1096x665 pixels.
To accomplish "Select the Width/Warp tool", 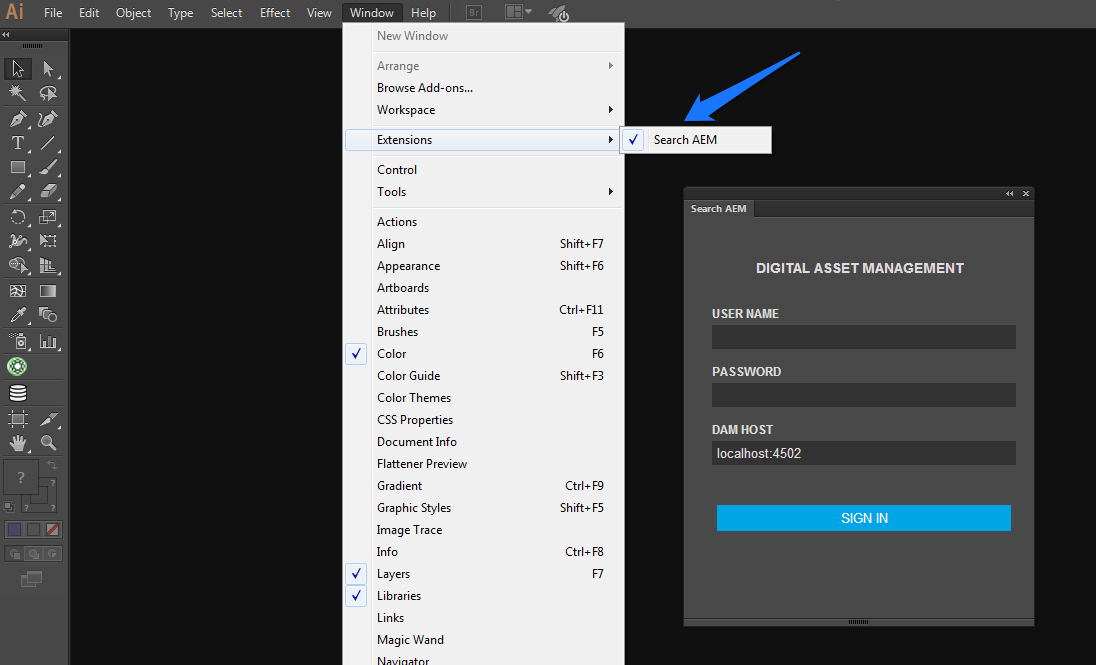I will (x=17, y=241).
